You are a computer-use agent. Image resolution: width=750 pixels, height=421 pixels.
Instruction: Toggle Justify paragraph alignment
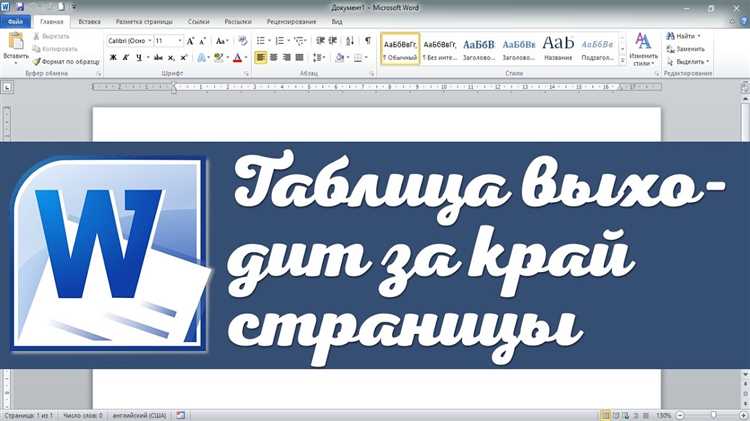[299, 58]
